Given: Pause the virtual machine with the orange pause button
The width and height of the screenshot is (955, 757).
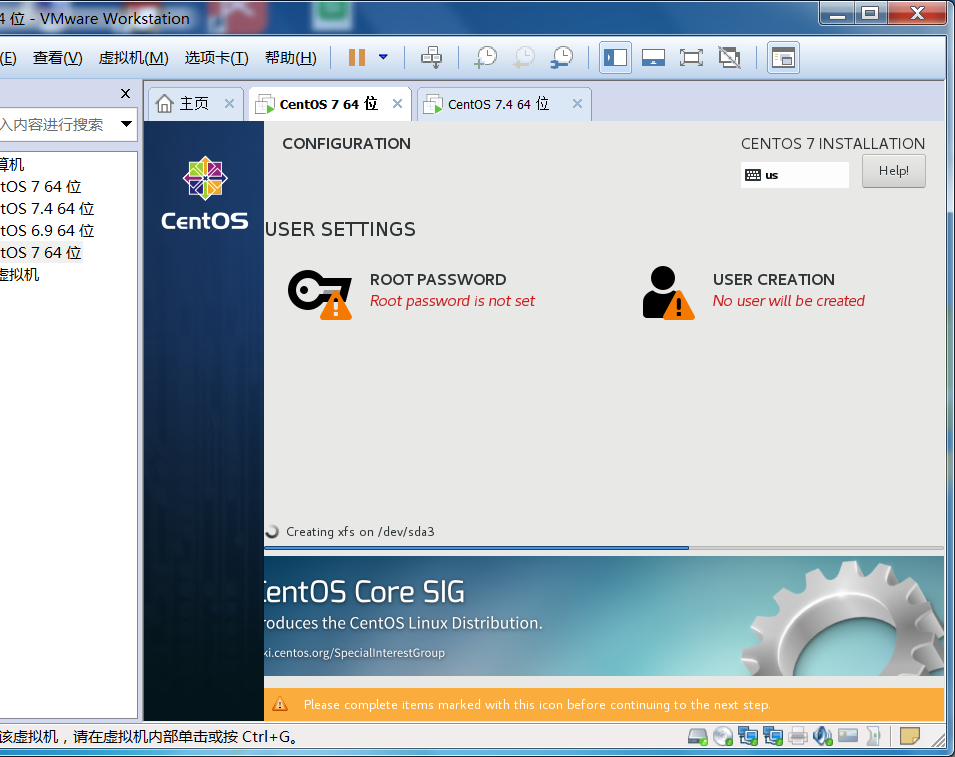Looking at the screenshot, I should coord(357,58).
